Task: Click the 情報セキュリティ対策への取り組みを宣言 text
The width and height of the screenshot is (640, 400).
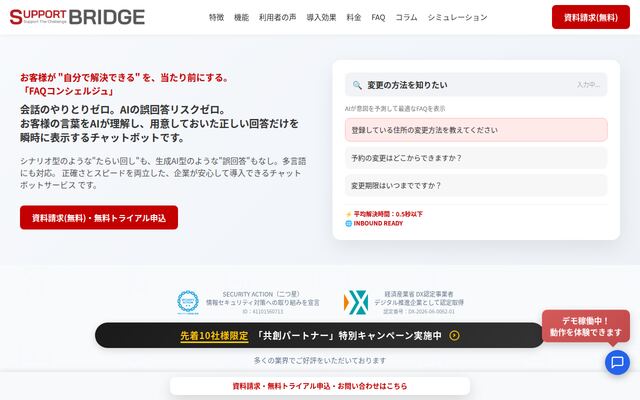Action: point(262,303)
